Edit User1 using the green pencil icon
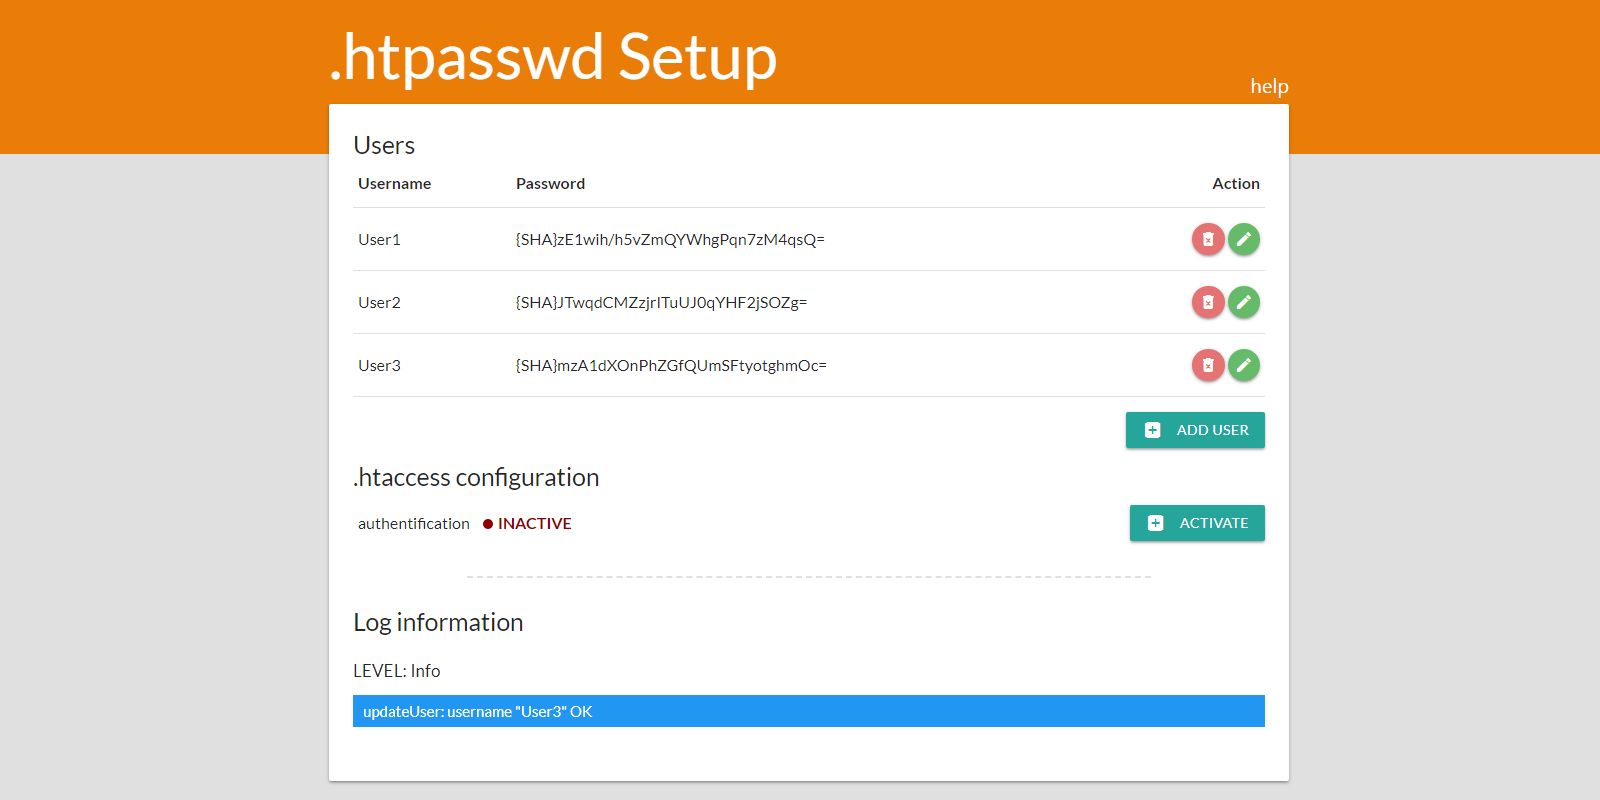Screen dimensions: 1600x800 click(x=1244, y=240)
